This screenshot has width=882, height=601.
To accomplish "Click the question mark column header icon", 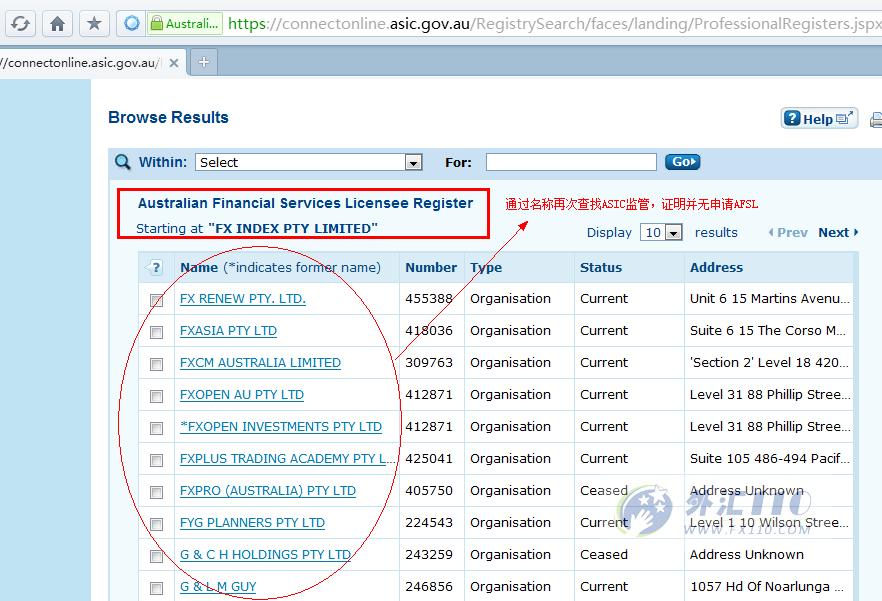I will (x=155, y=267).
